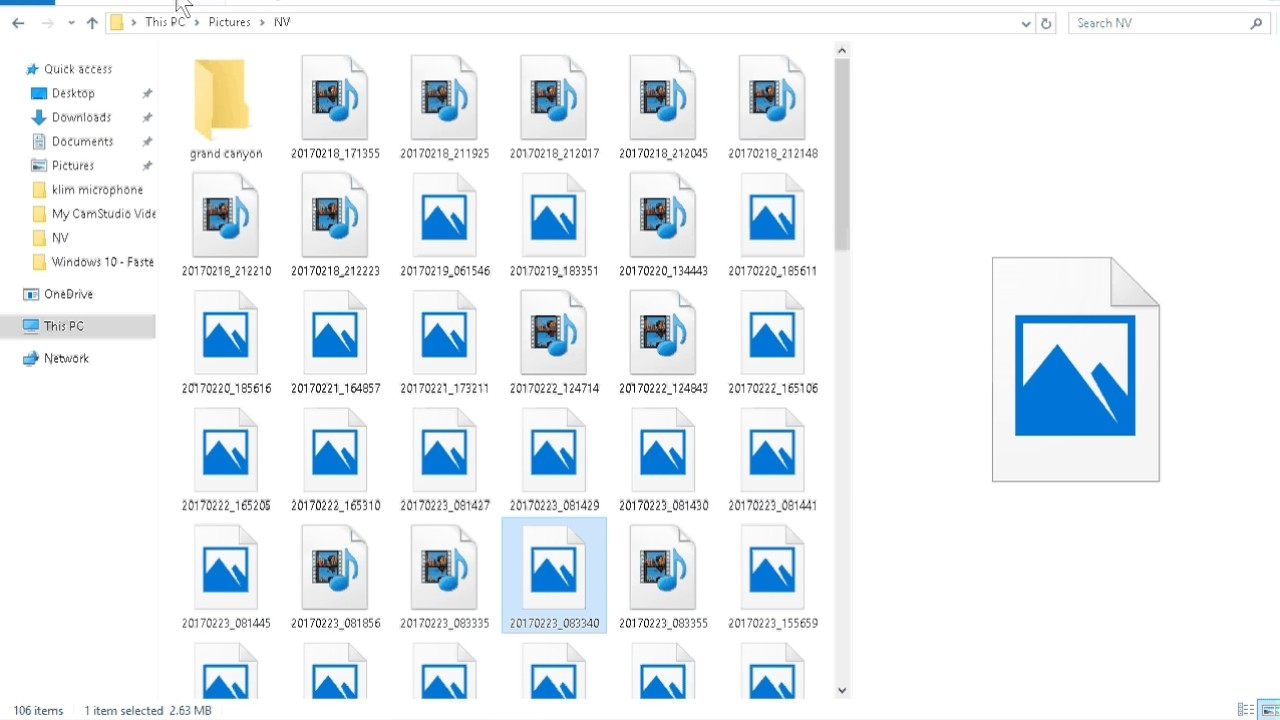Select the Details view icon in status bar

[1247, 710]
